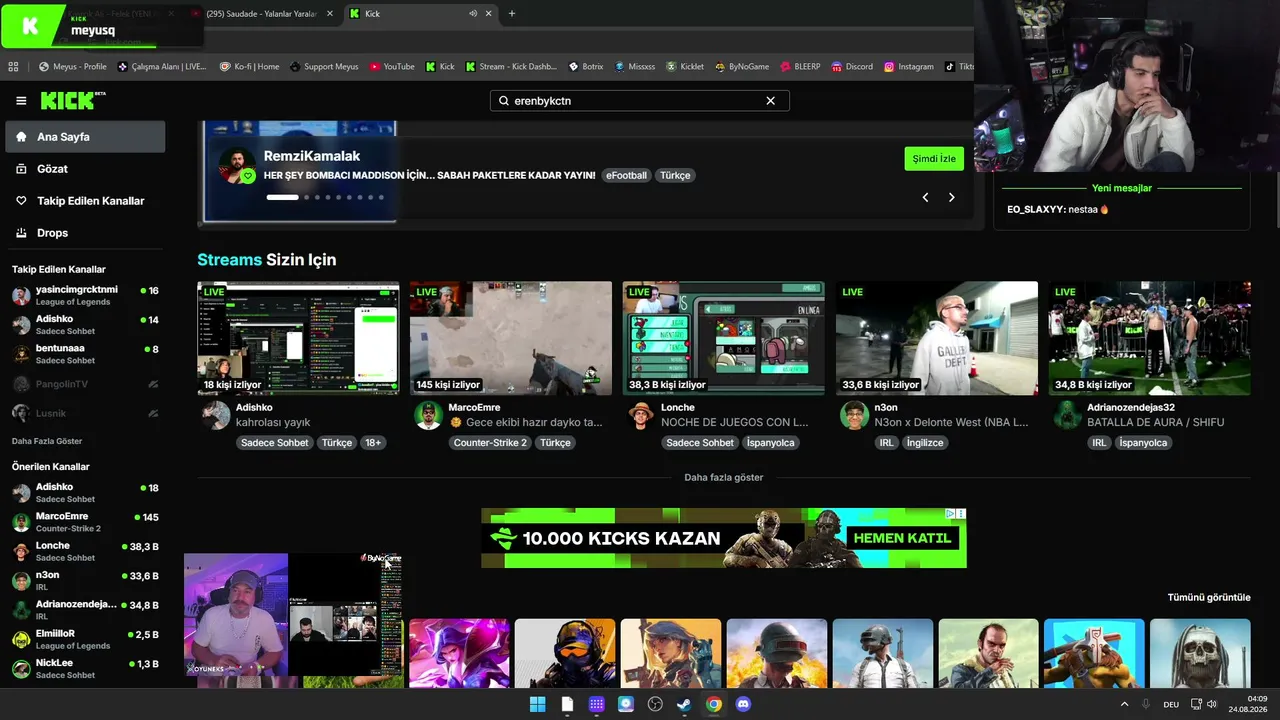Open the apps grid icon in the bookmarks bar
The image size is (1280, 720).
pos(13,67)
